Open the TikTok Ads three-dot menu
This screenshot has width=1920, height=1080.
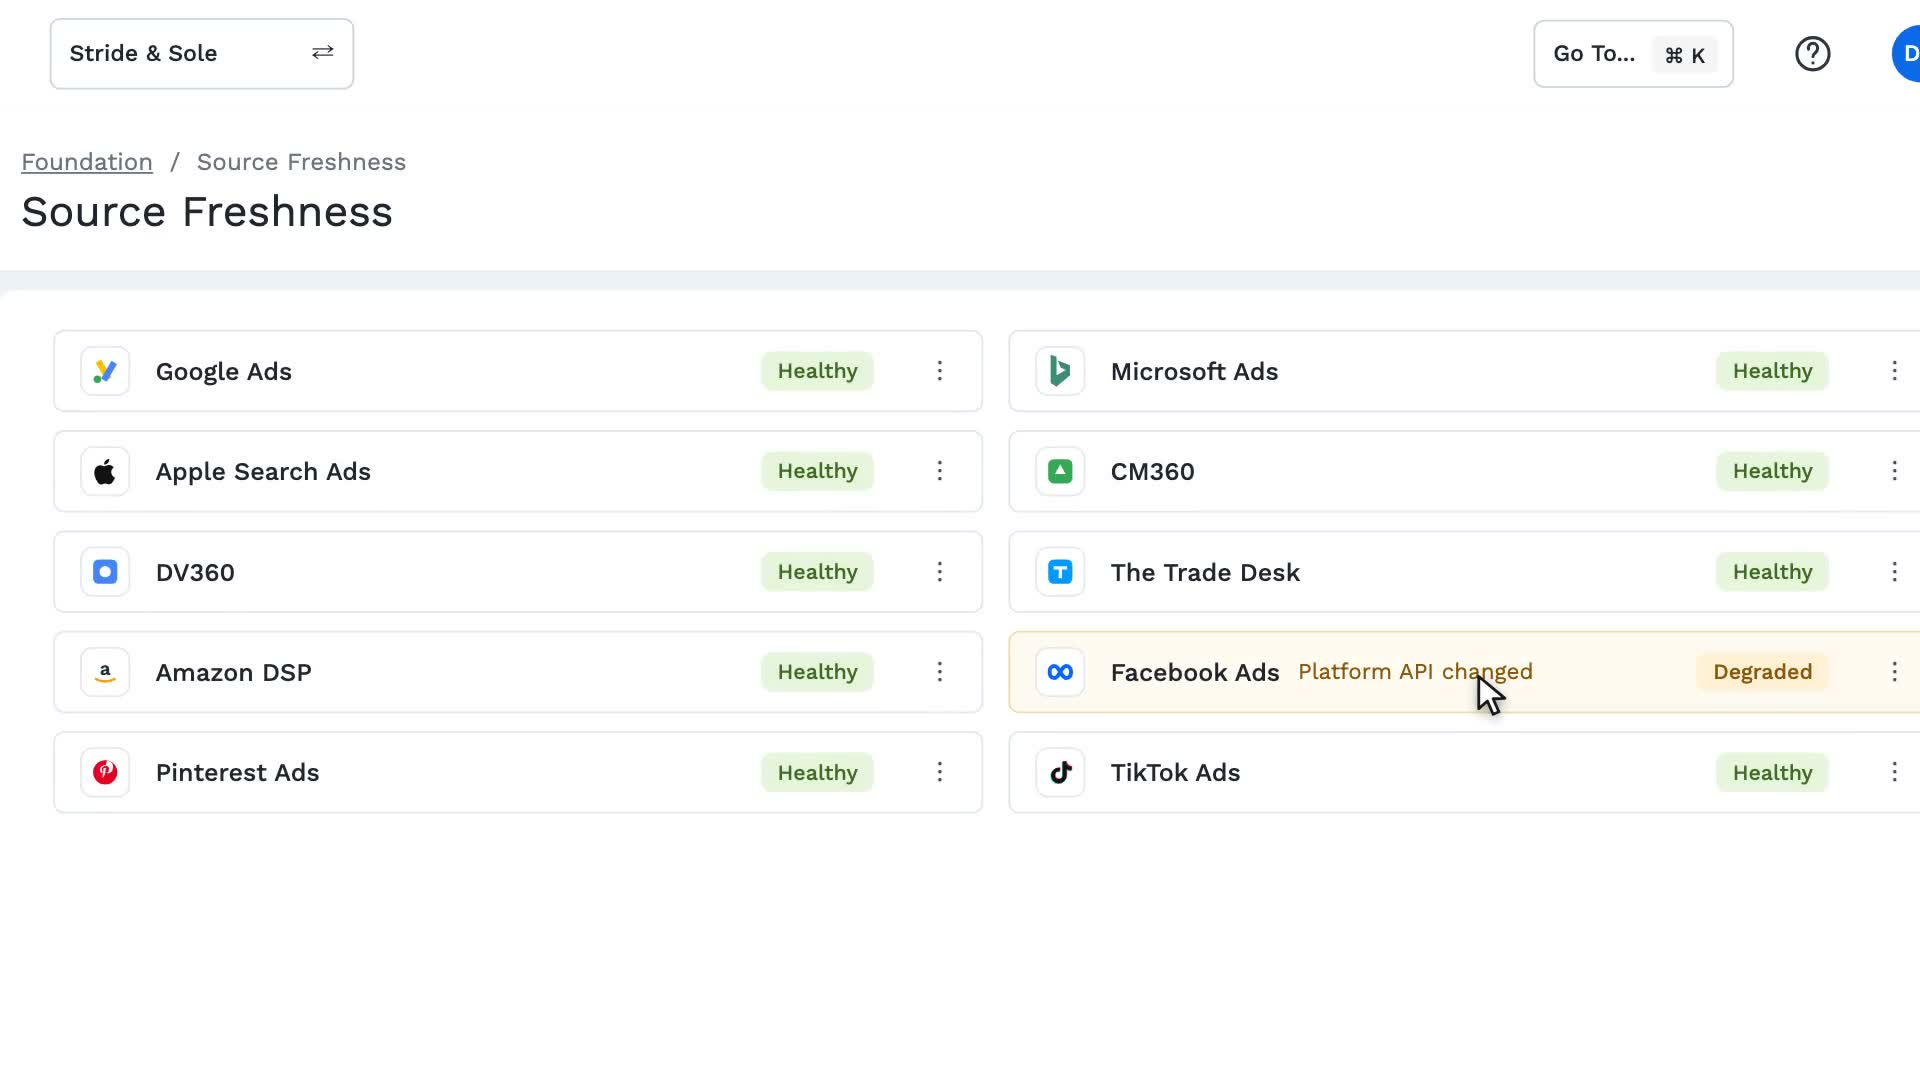point(1894,772)
